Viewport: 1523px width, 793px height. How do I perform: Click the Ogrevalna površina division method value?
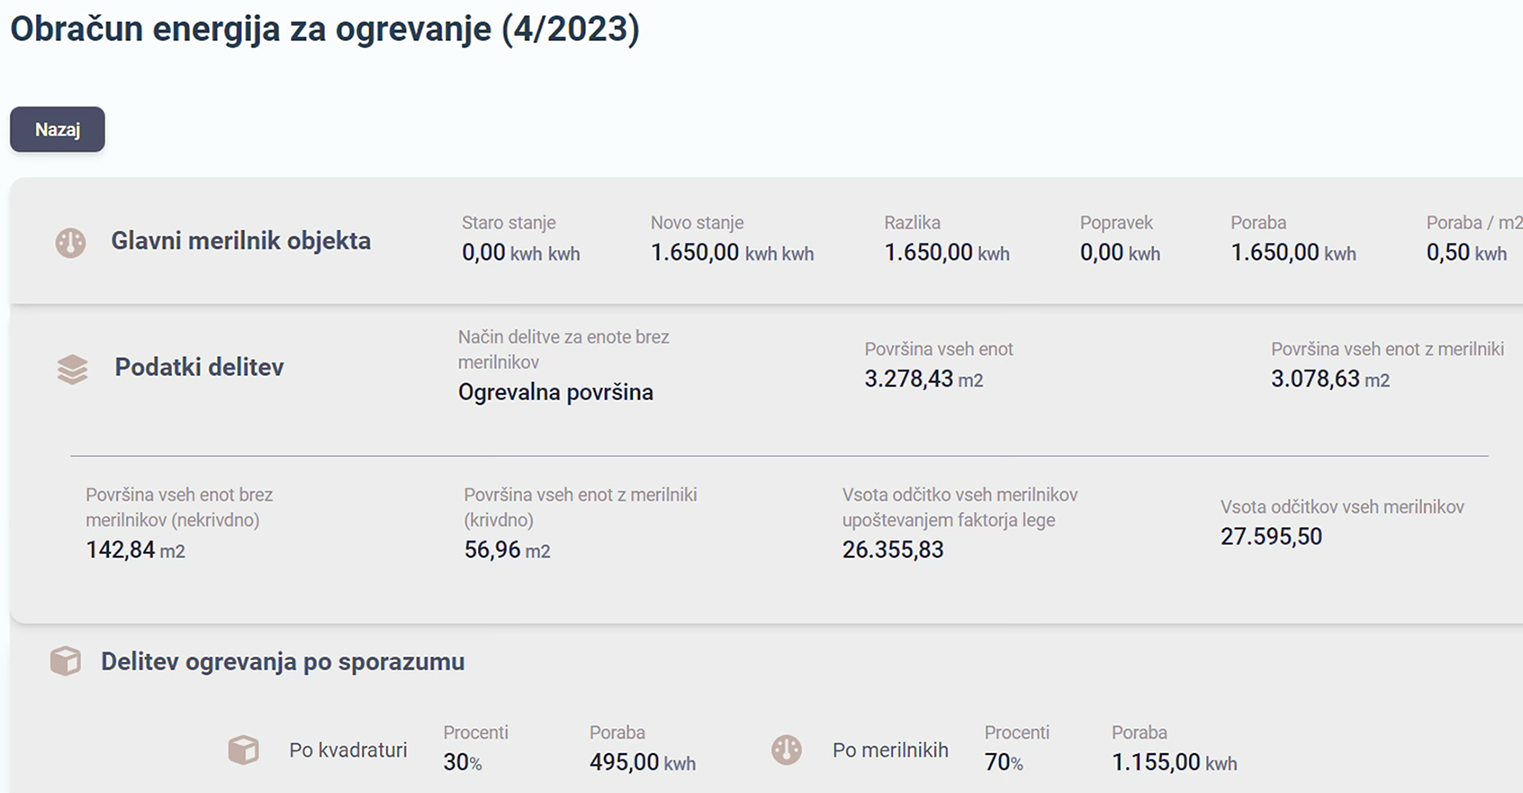click(x=556, y=392)
